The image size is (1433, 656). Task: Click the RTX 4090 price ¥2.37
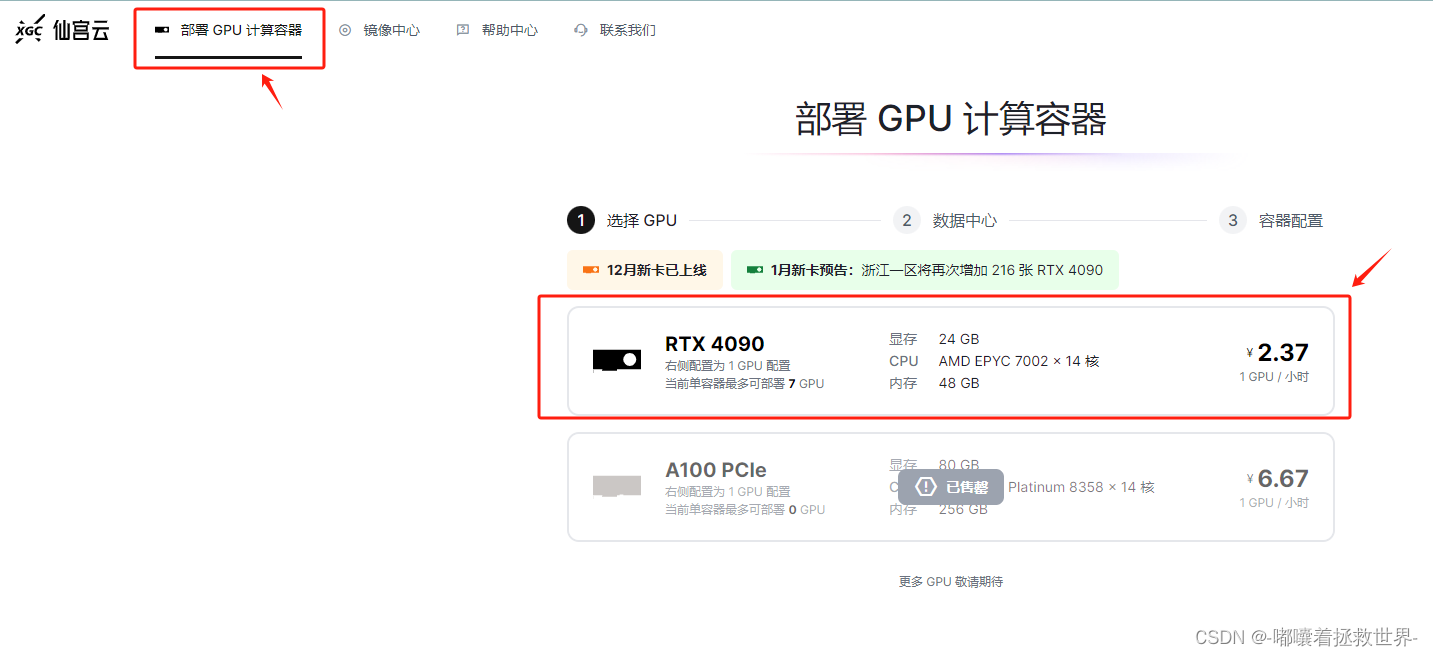(x=1278, y=352)
